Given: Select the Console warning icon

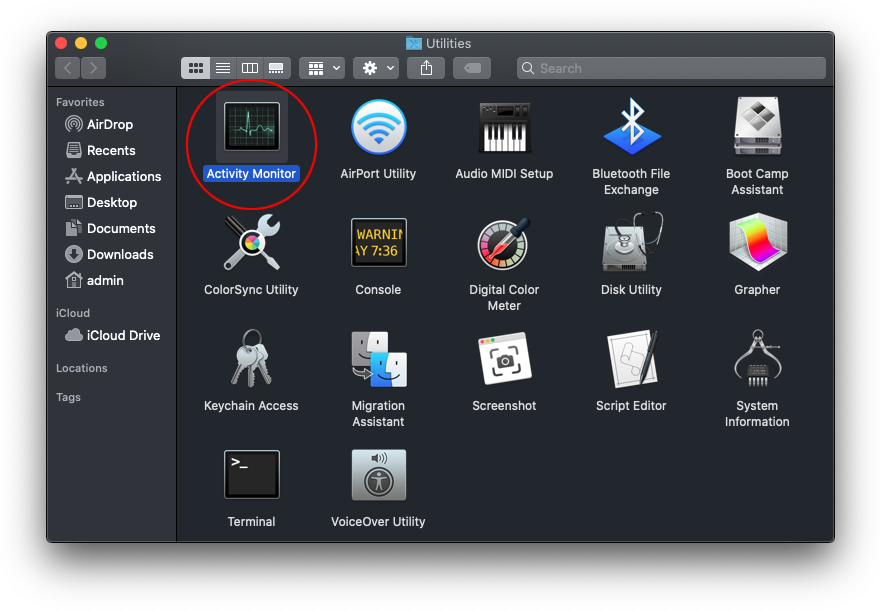Looking at the screenshot, I should pos(378,242).
